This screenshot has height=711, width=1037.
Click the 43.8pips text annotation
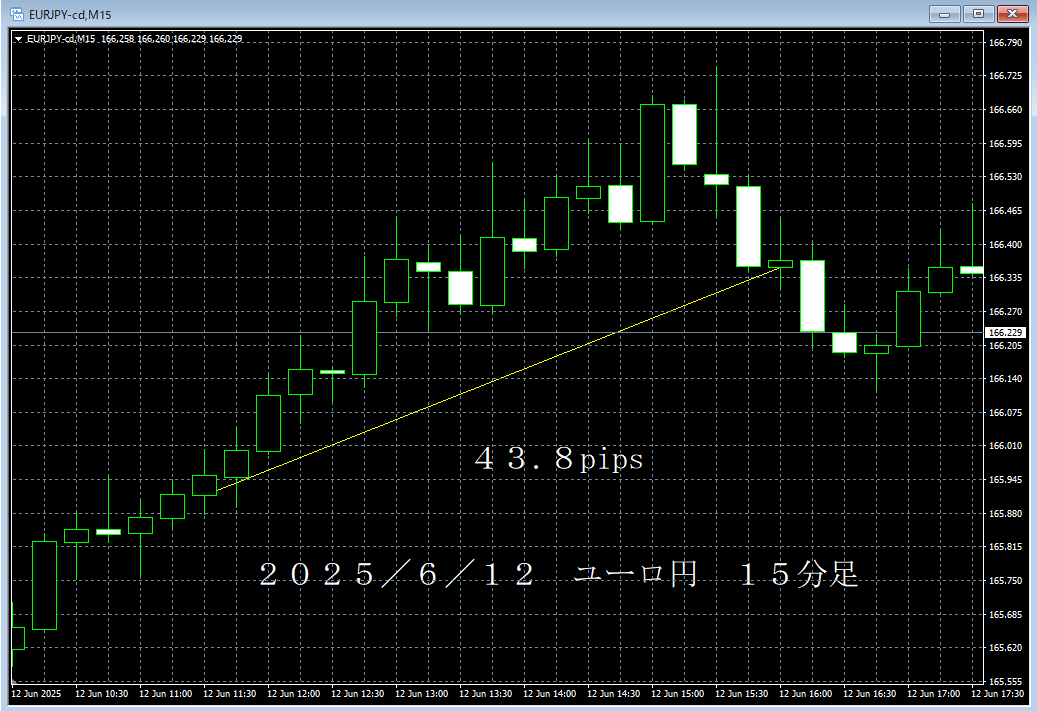pos(556,460)
